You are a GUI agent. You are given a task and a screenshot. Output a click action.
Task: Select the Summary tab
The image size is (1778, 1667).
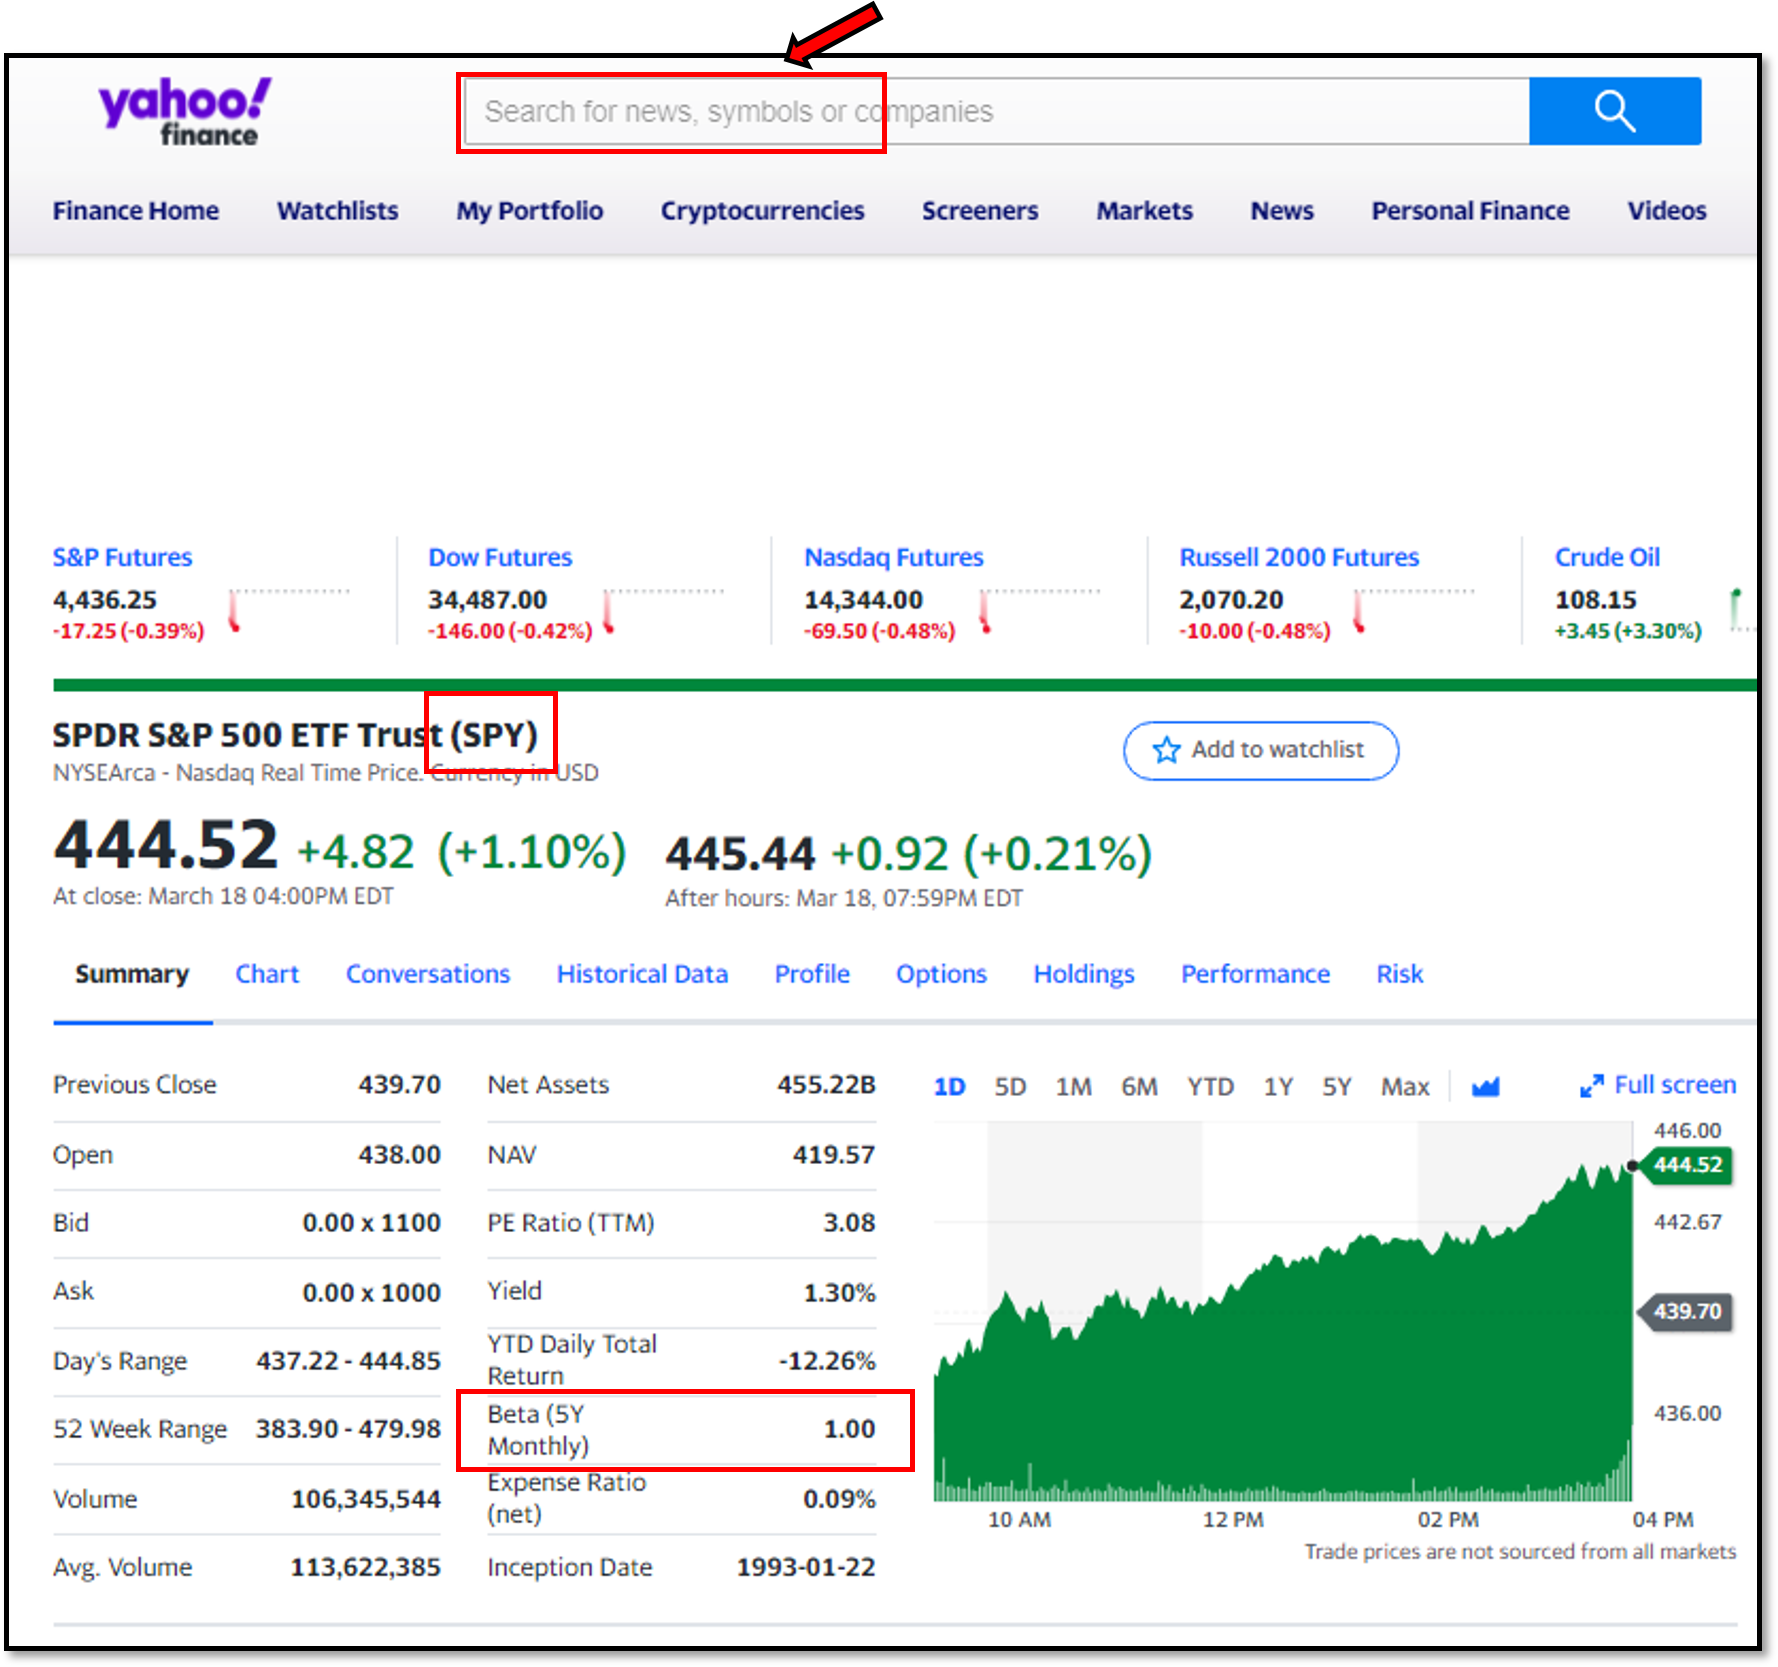132,974
